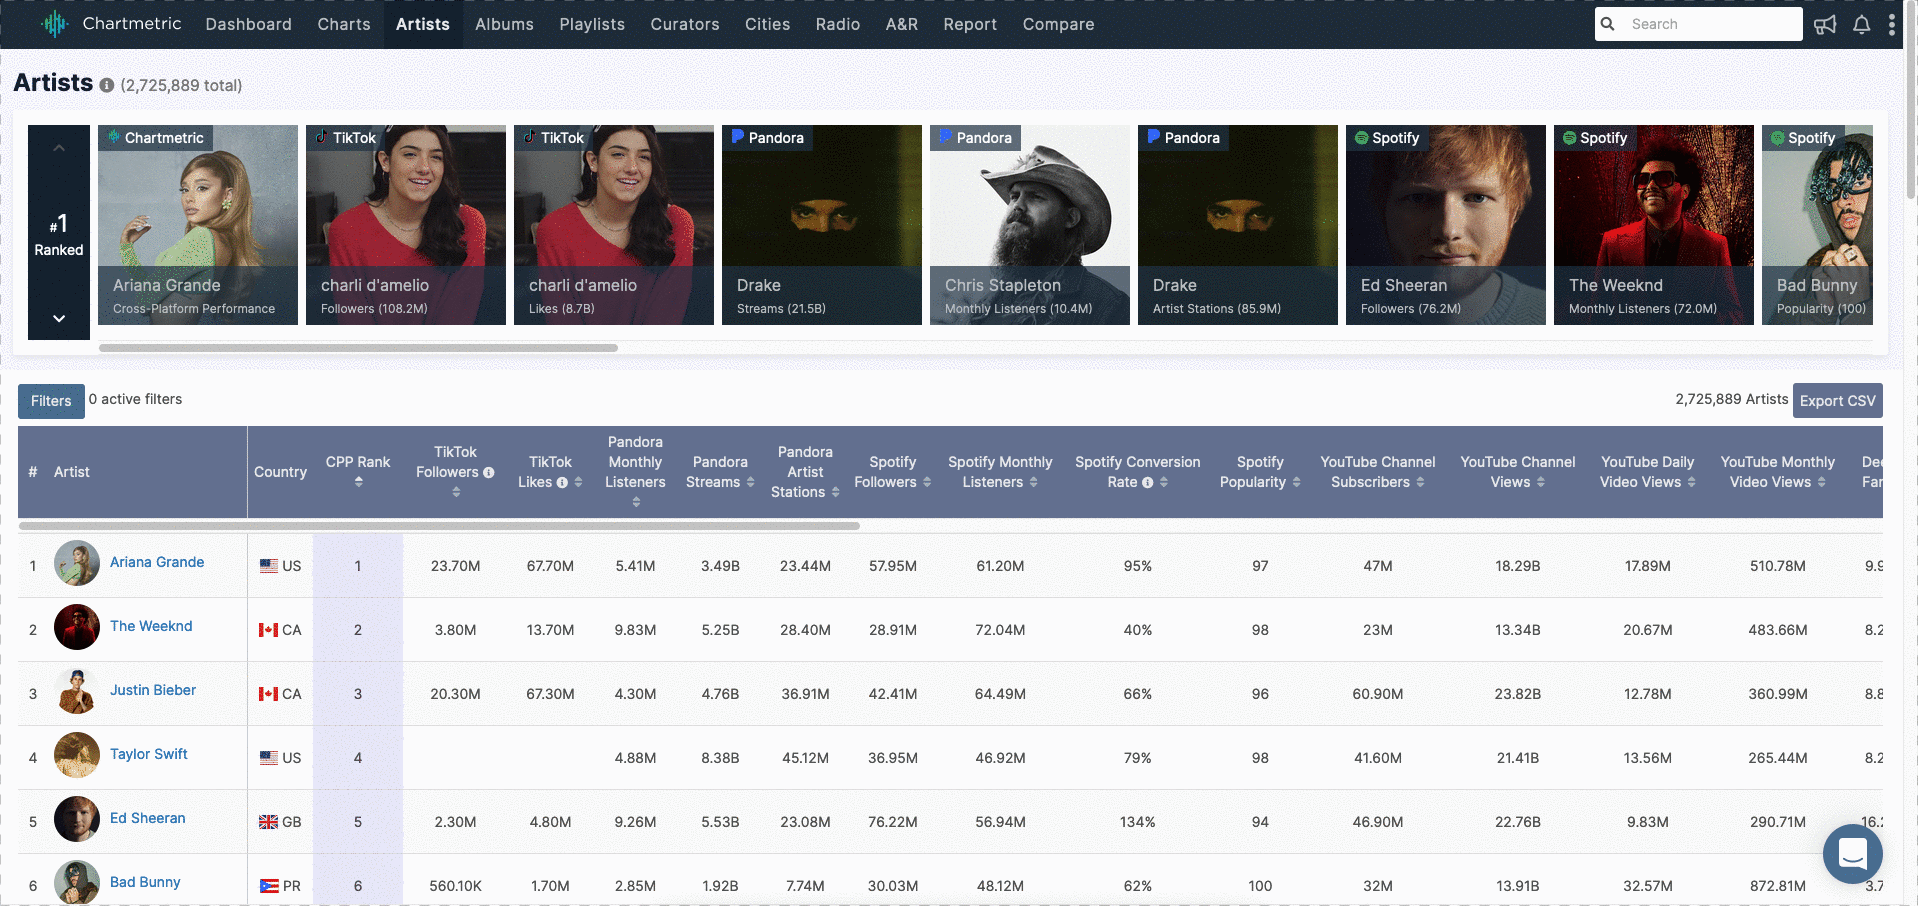Sort by Spotify Followers column
Screen dimensions: 1918x906
[x=927, y=483]
